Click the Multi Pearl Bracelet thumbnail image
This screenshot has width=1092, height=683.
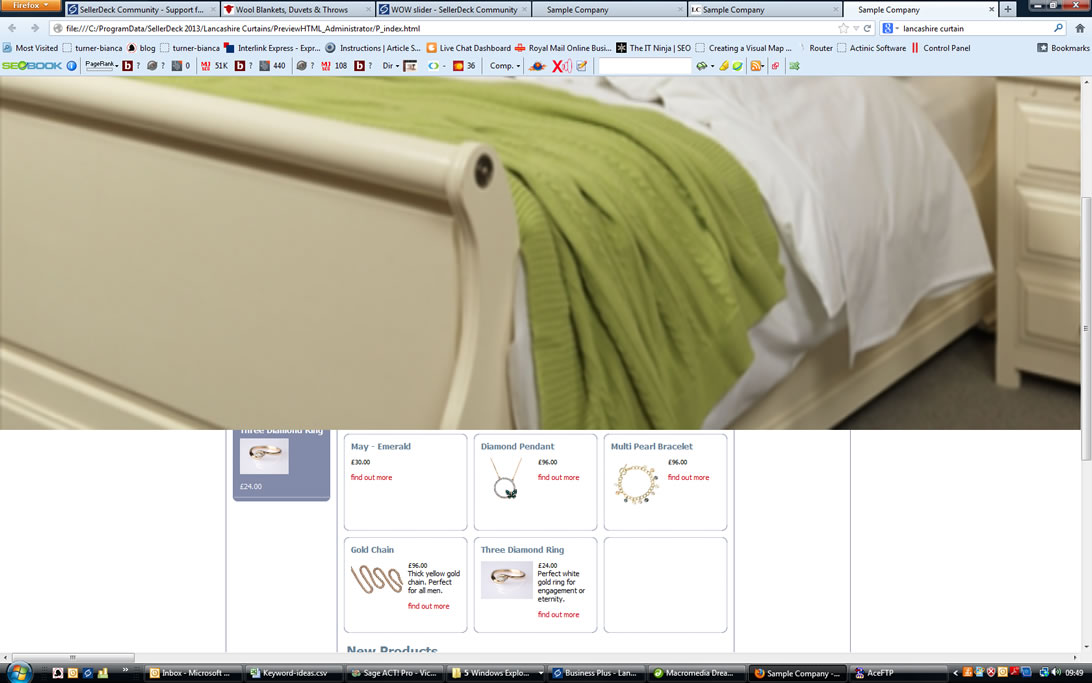click(636, 484)
